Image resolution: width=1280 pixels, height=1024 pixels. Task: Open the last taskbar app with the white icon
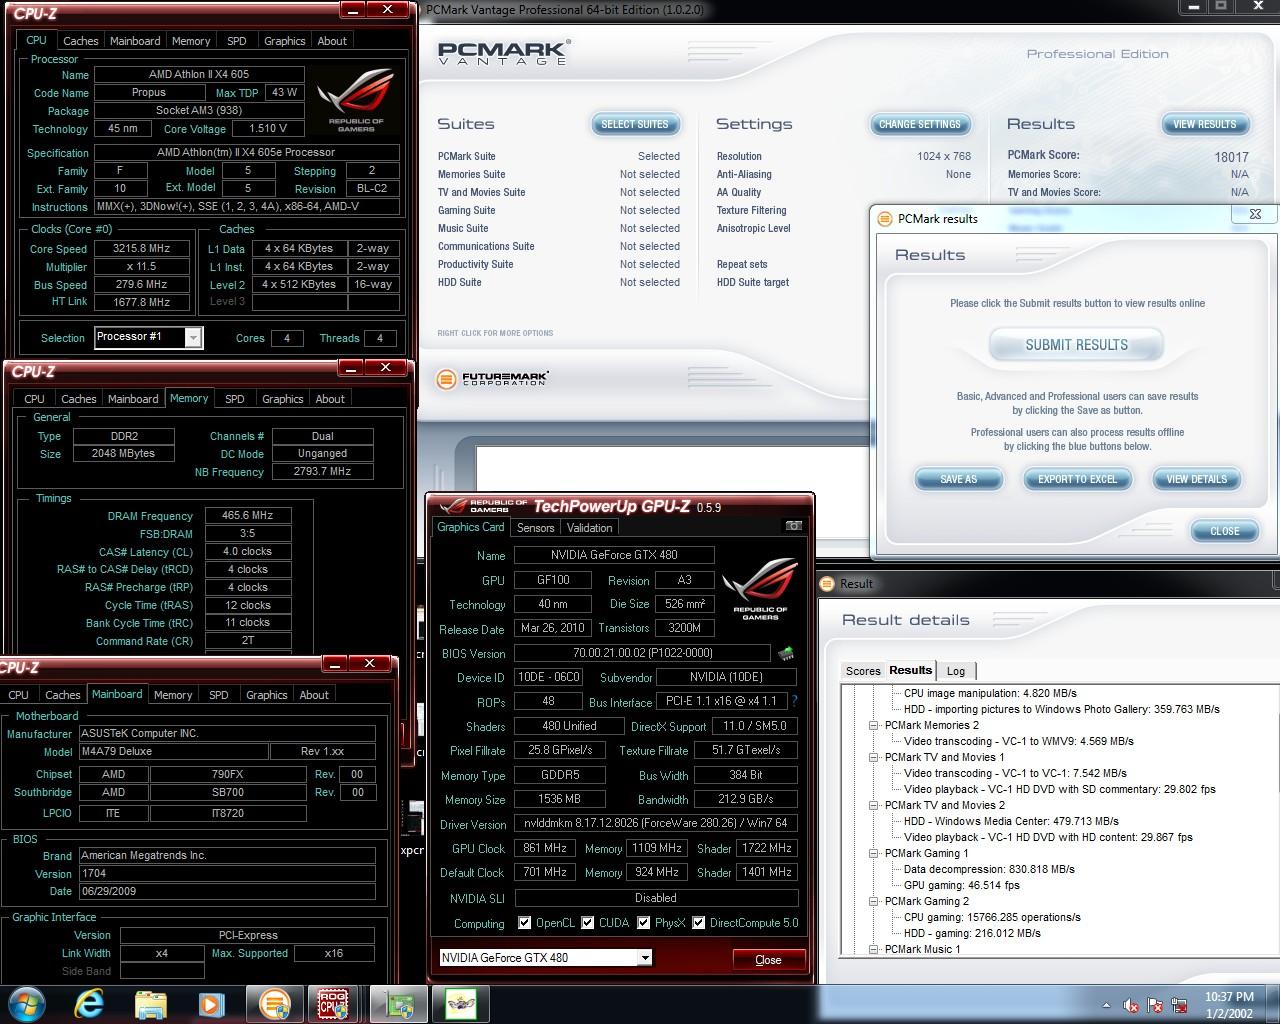point(461,1003)
